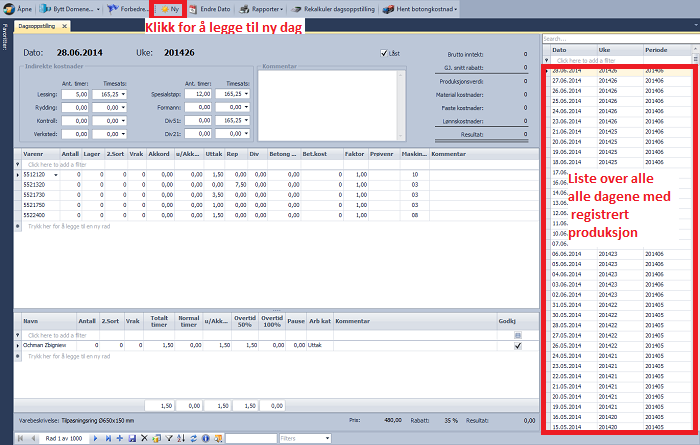Screen dimensions: 700x445
Task: Open the Endre Dato tool
Action: (210, 8)
